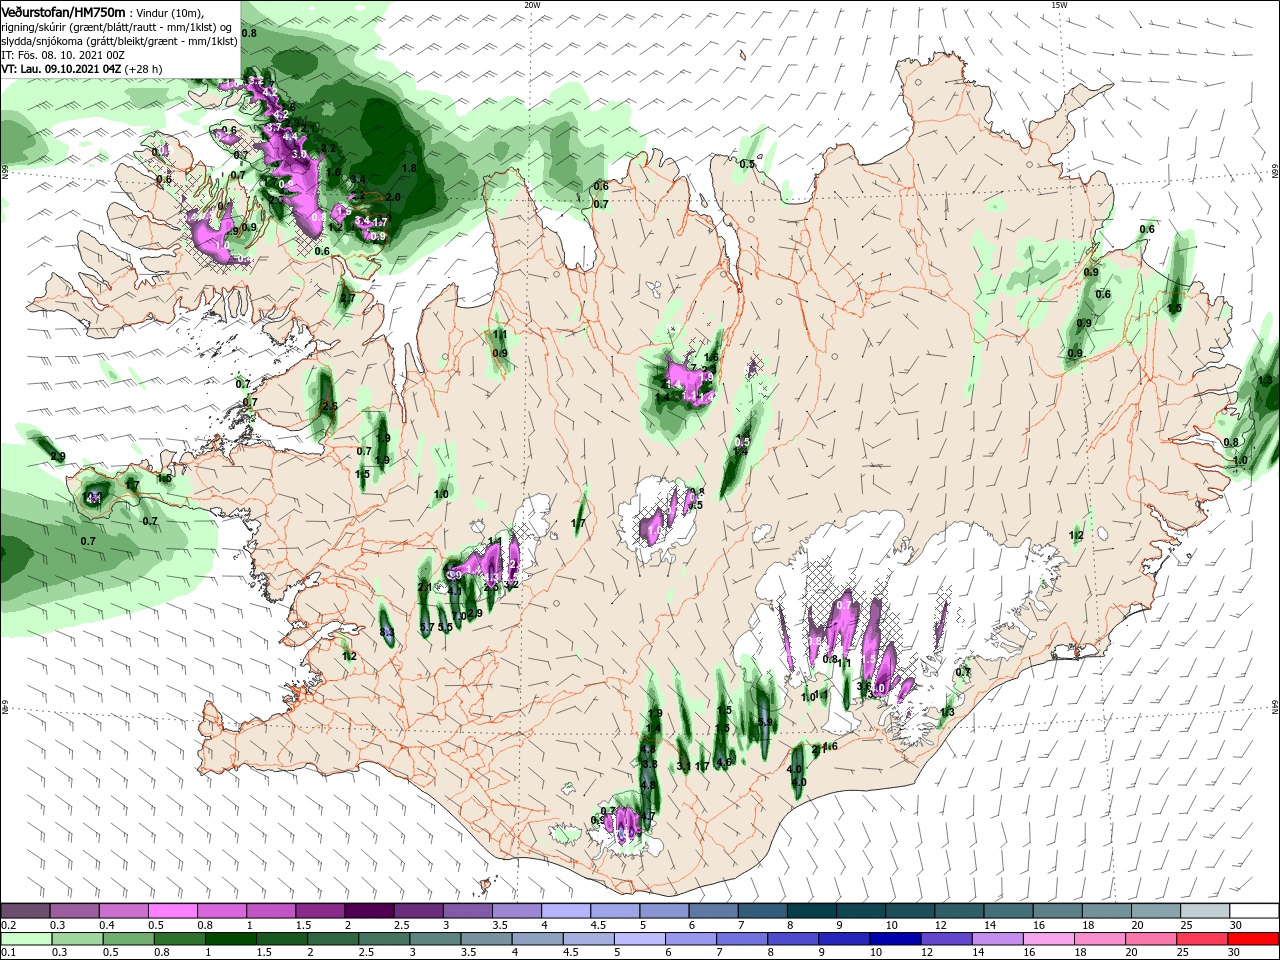Viewport: 1280px width, 960px height.
Task: Click the '25' label in the lower legend
Action: click(x=1183, y=953)
